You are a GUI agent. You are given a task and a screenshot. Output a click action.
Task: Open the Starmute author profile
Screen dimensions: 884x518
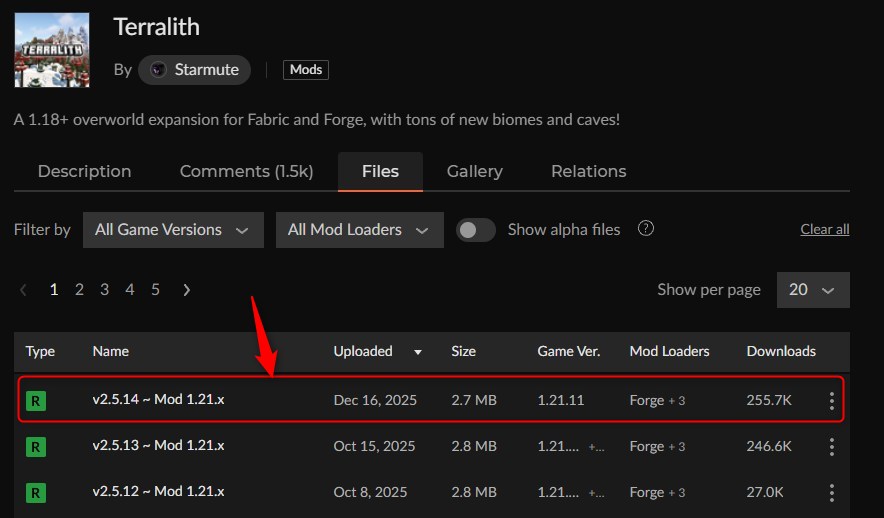194,69
